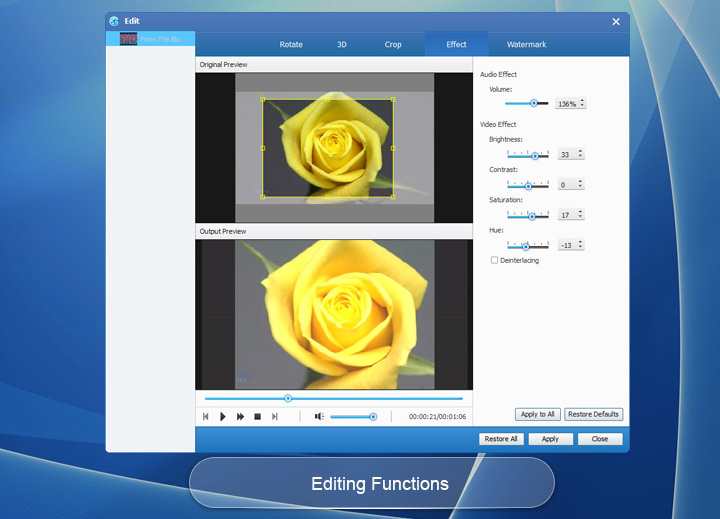Switch to the Rotate tab
This screenshot has height=519, width=720.
pyautogui.click(x=291, y=45)
